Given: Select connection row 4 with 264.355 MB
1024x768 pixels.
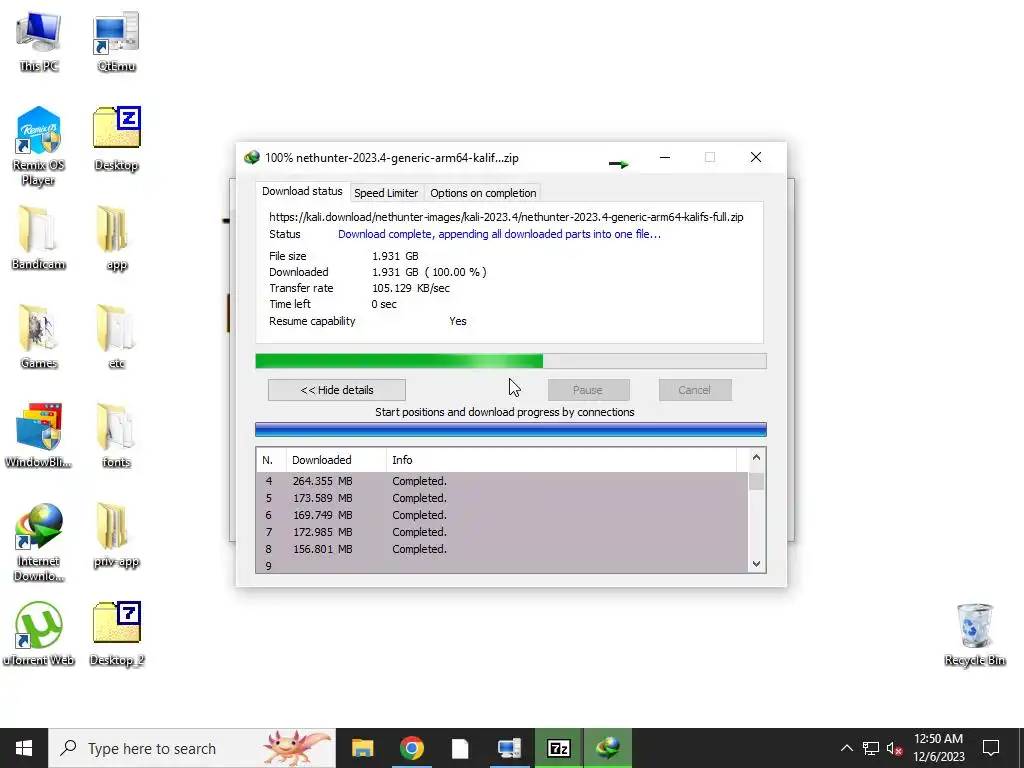Looking at the screenshot, I should (x=502, y=481).
